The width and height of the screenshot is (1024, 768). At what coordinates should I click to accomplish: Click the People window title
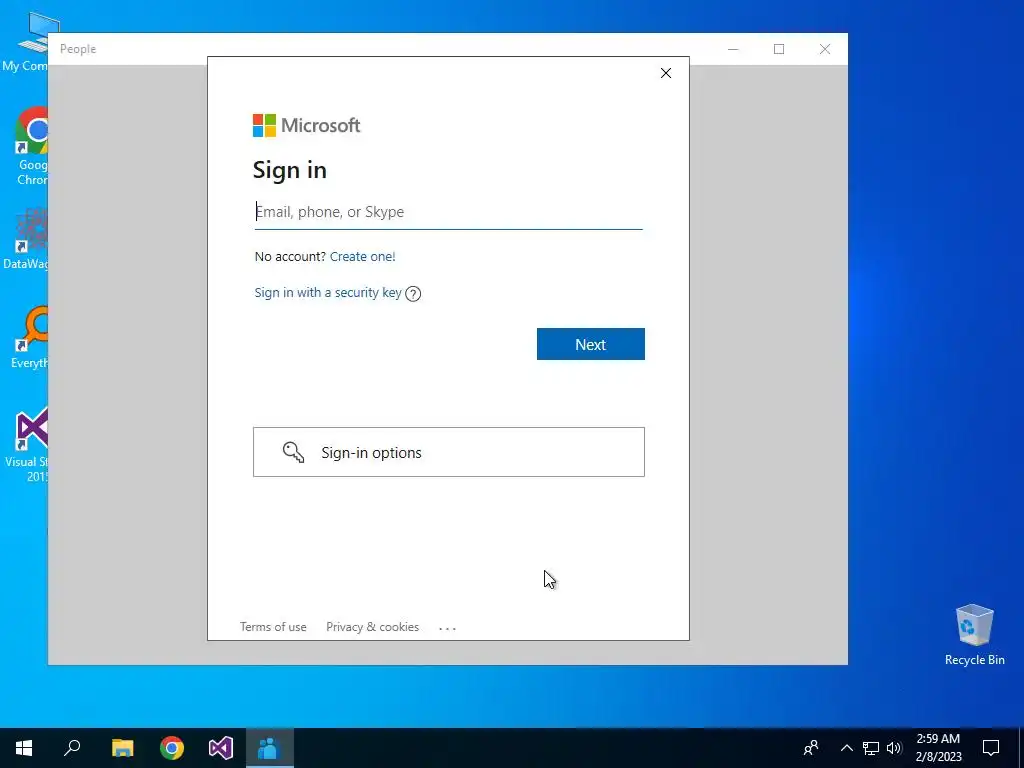pos(78,49)
